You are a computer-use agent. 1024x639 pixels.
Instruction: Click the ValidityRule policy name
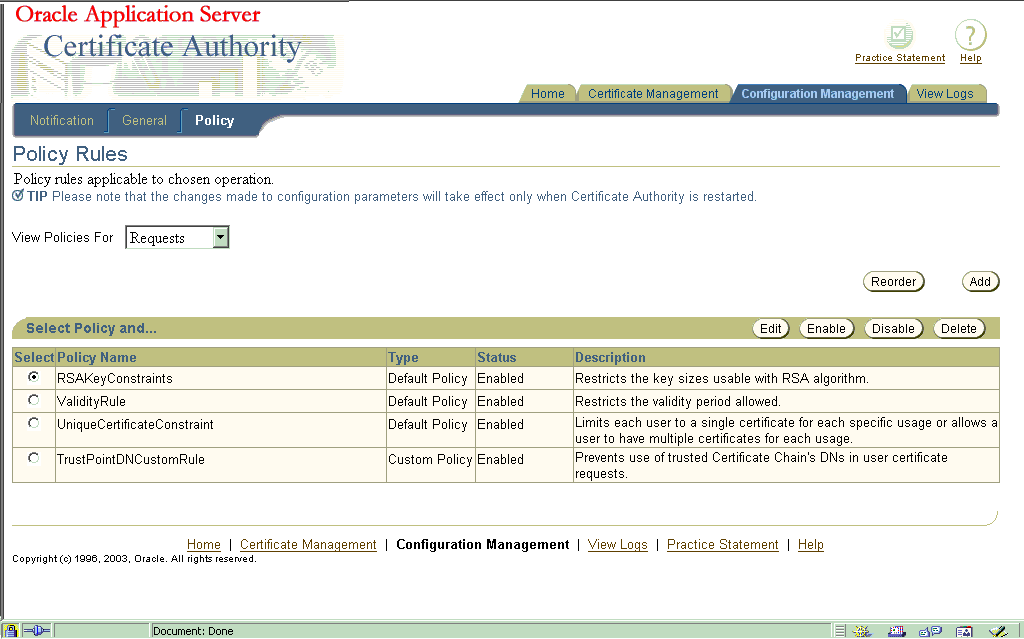point(91,401)
